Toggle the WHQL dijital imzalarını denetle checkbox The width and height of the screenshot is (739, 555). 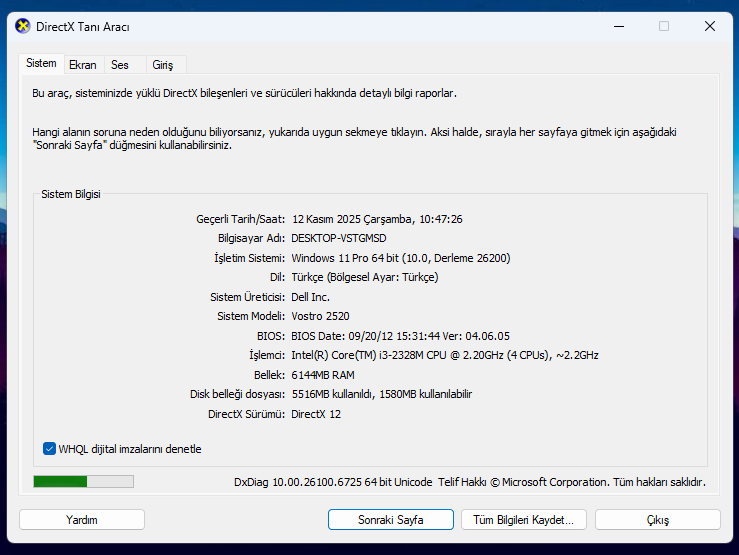[49, 449]
